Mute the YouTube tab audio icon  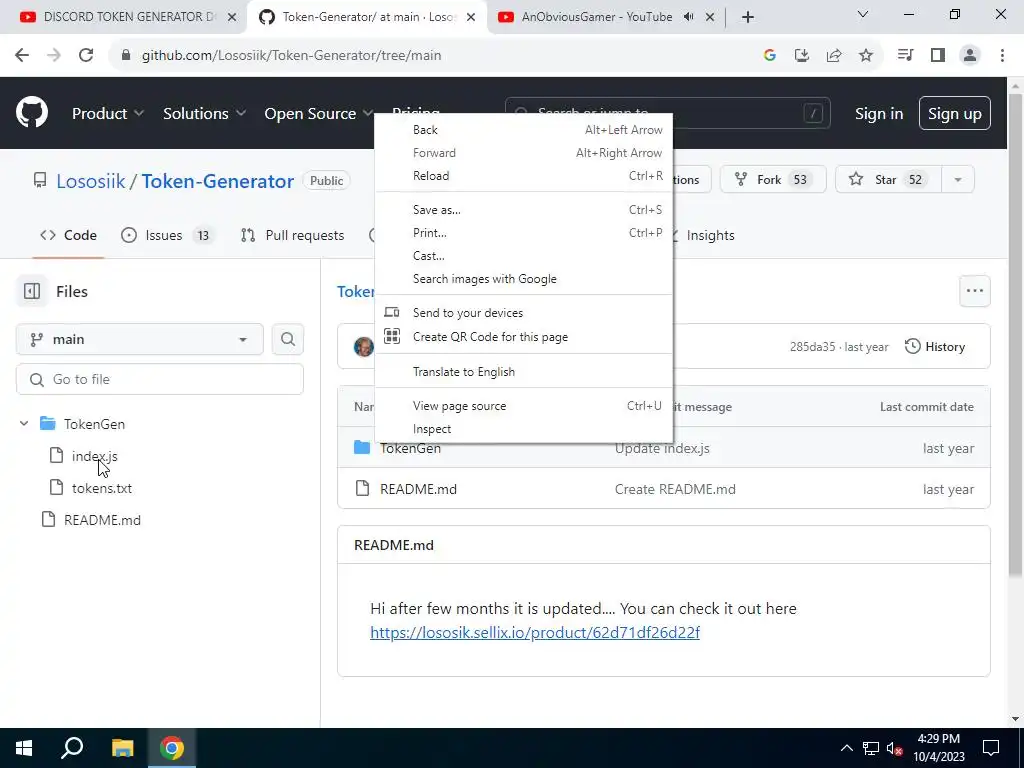click(688, 17)
